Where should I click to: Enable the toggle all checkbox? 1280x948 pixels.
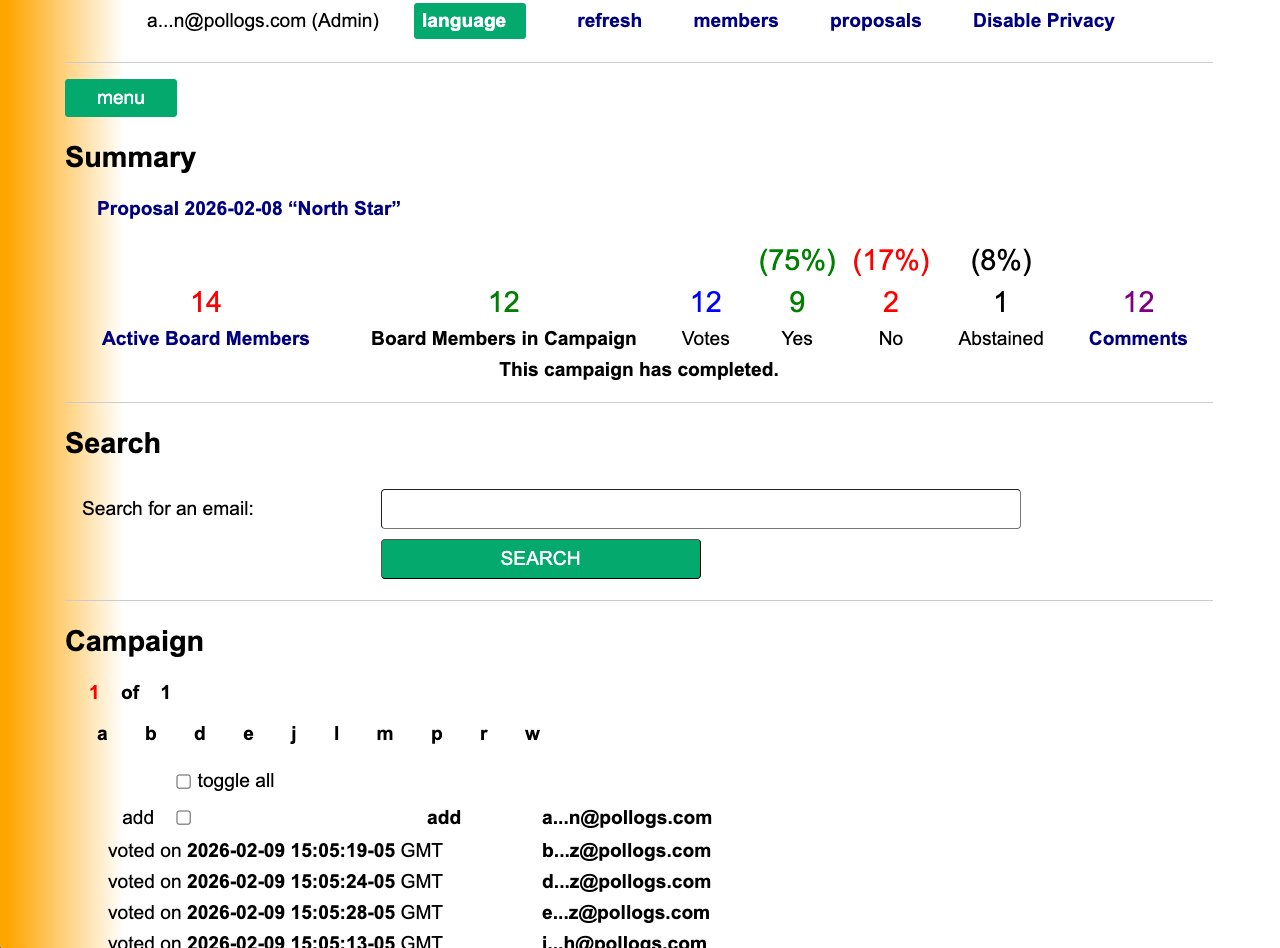click(183, 781)
